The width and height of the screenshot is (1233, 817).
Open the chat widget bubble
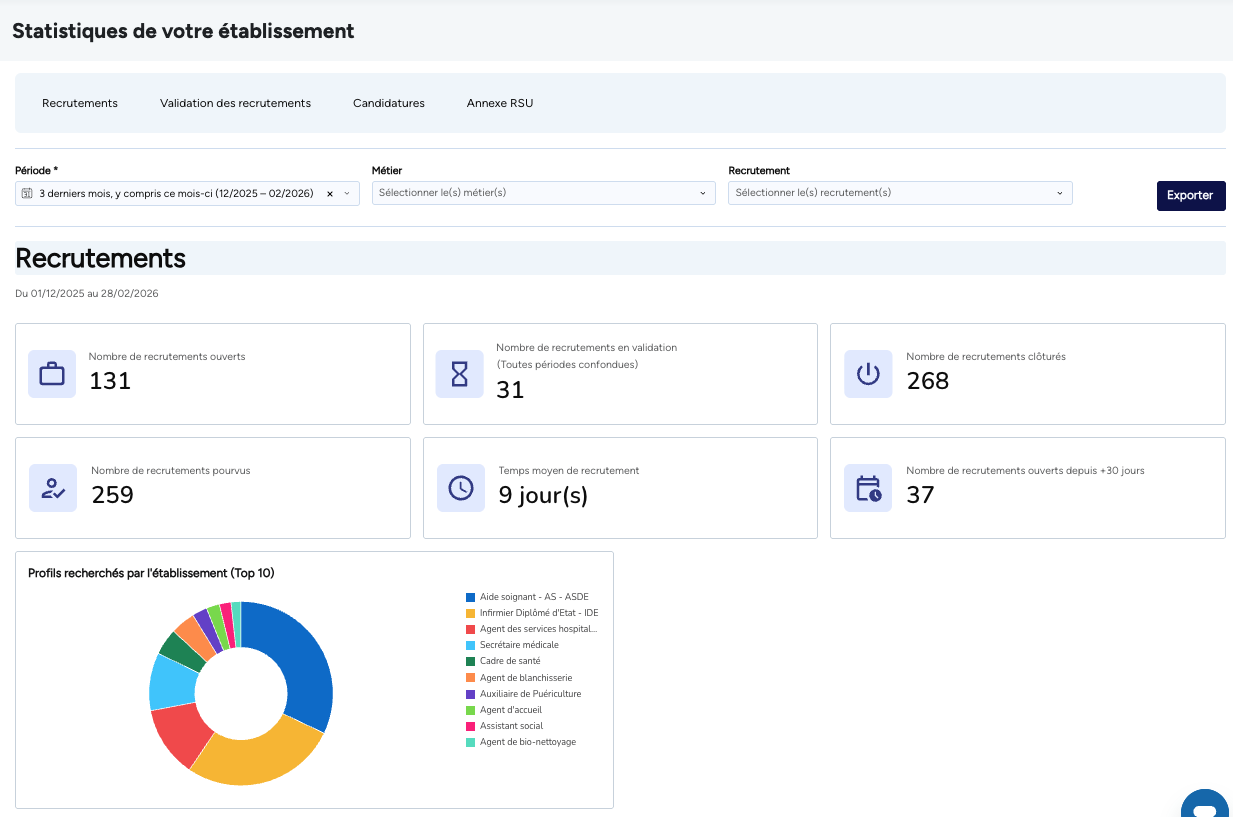[1204, 805]
